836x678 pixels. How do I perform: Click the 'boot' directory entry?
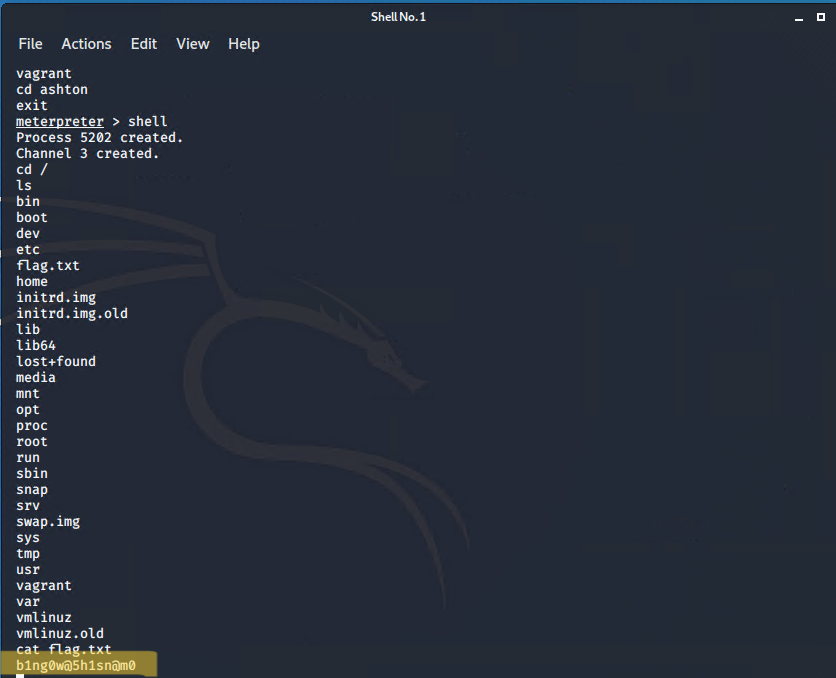point(32,217)
